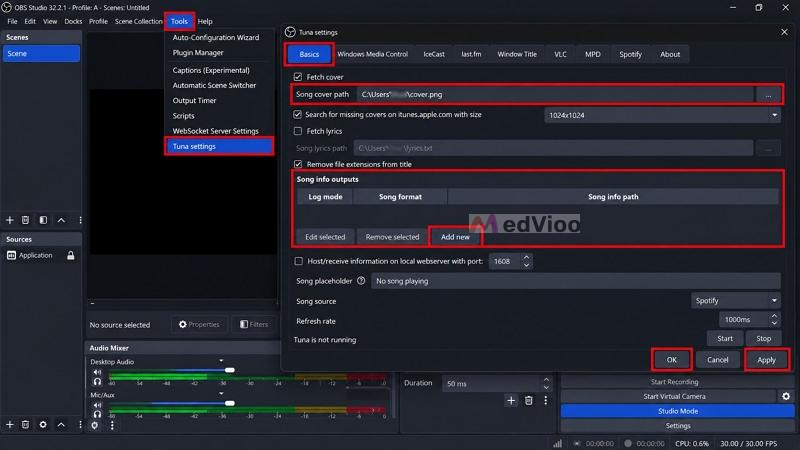The width and height of the screenshot is (800, 450).
Task: Delete source with Sources panel trash icon
Action: pyautogui.click(x=25, y=424)
